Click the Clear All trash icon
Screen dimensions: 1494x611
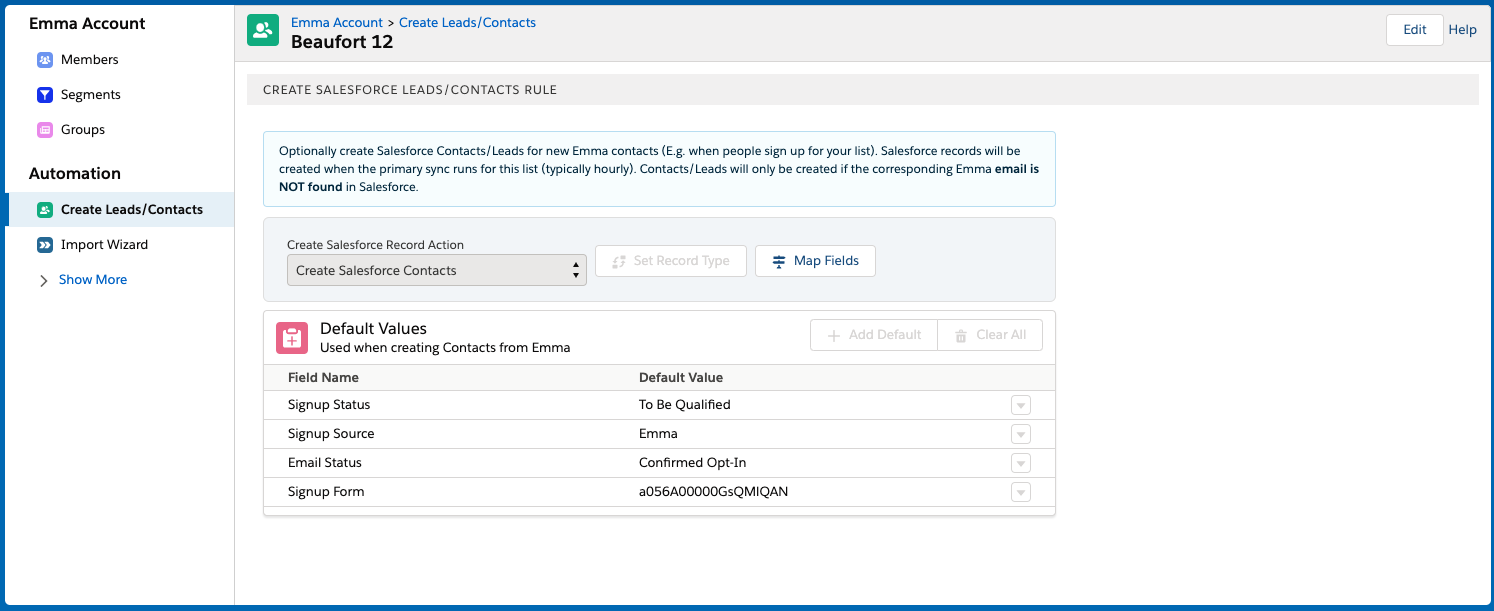(961, 335)
